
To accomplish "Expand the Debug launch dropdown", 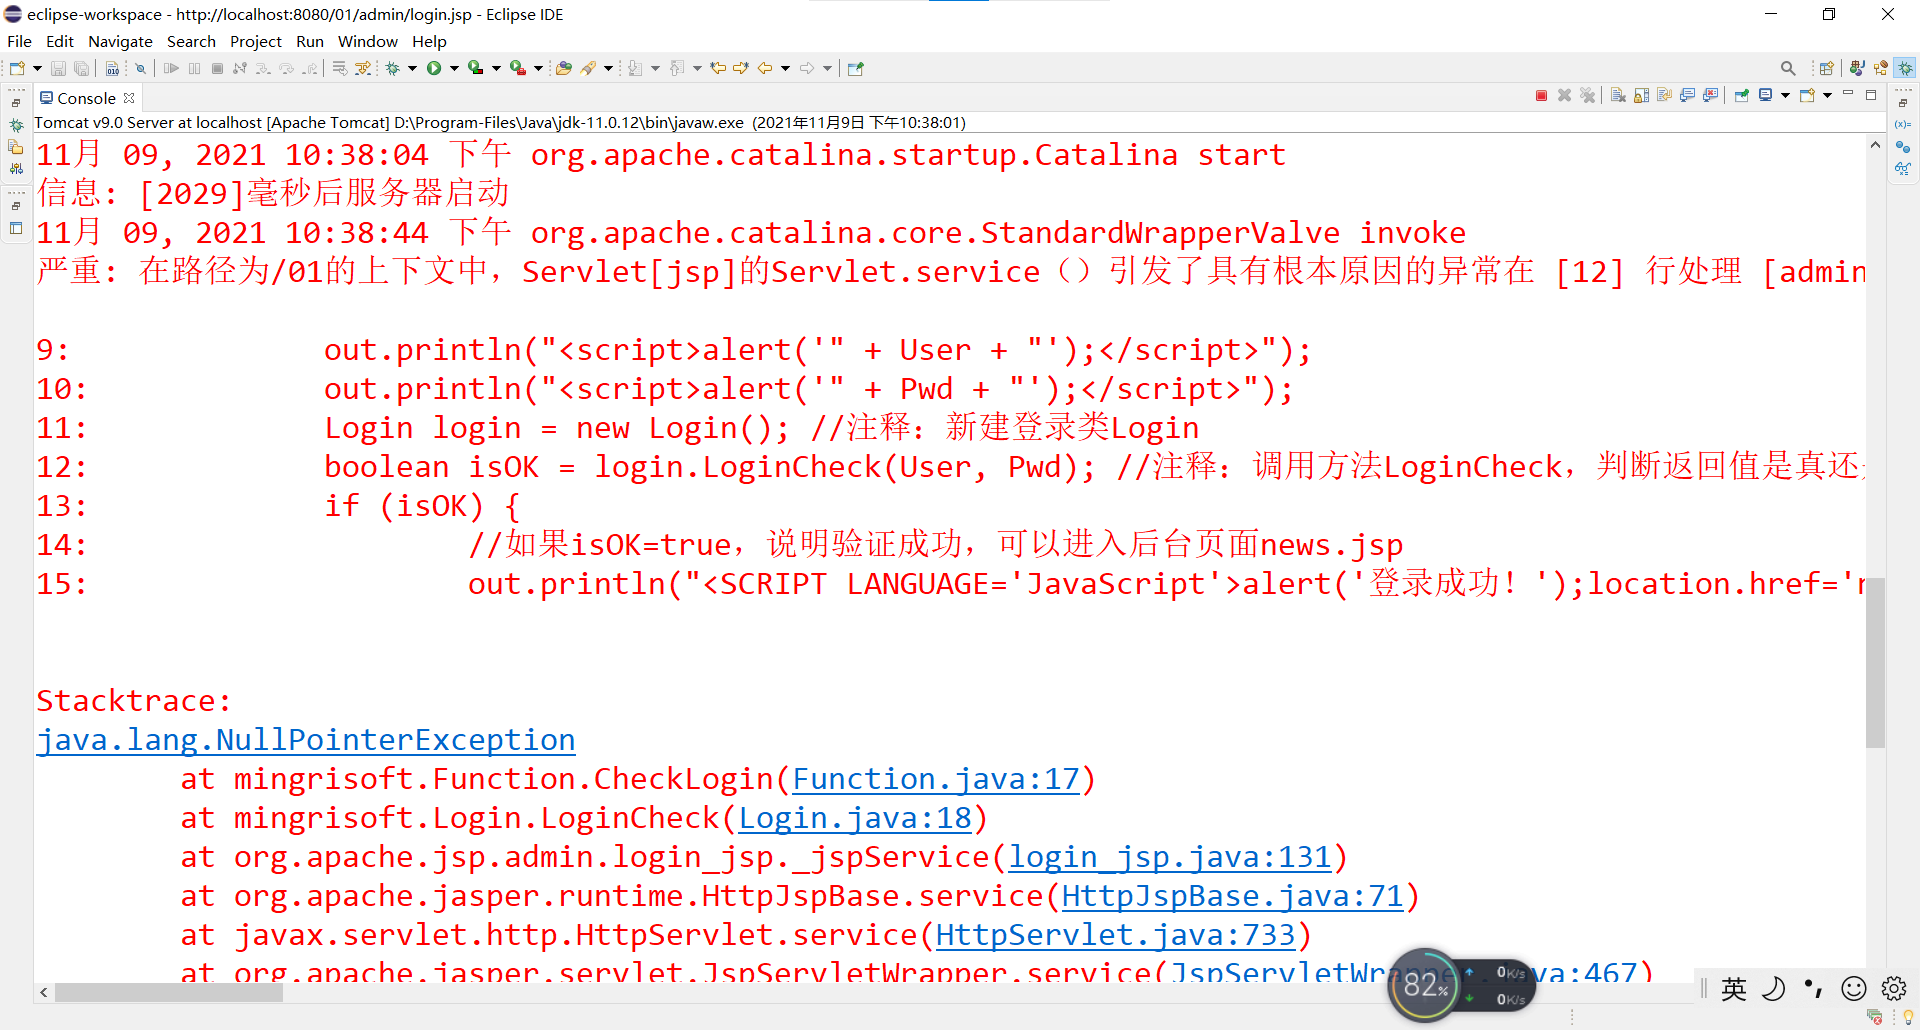I will (x=412, y=68).
